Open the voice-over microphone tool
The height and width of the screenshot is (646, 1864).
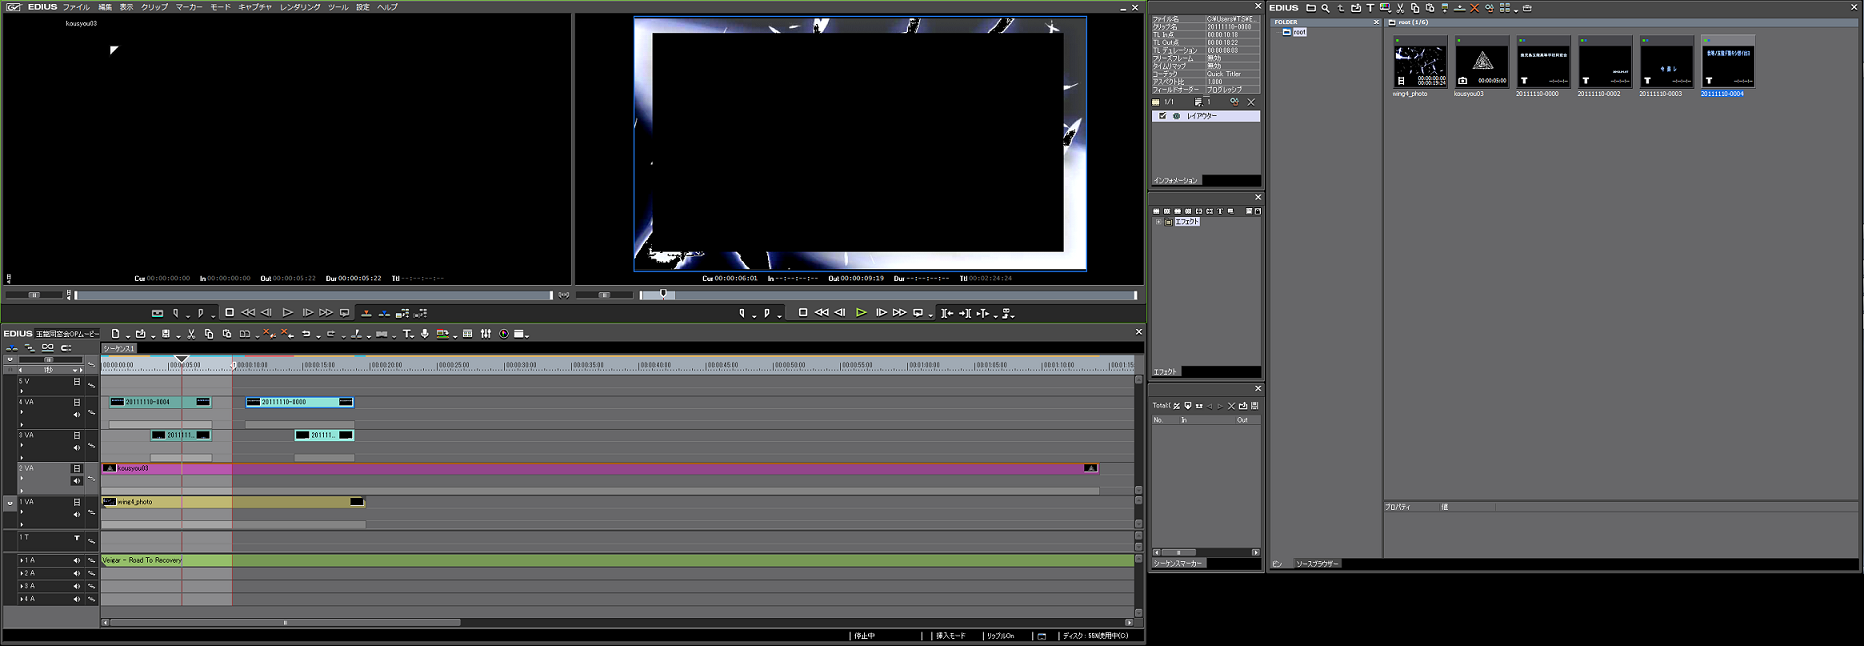(425, 334)
